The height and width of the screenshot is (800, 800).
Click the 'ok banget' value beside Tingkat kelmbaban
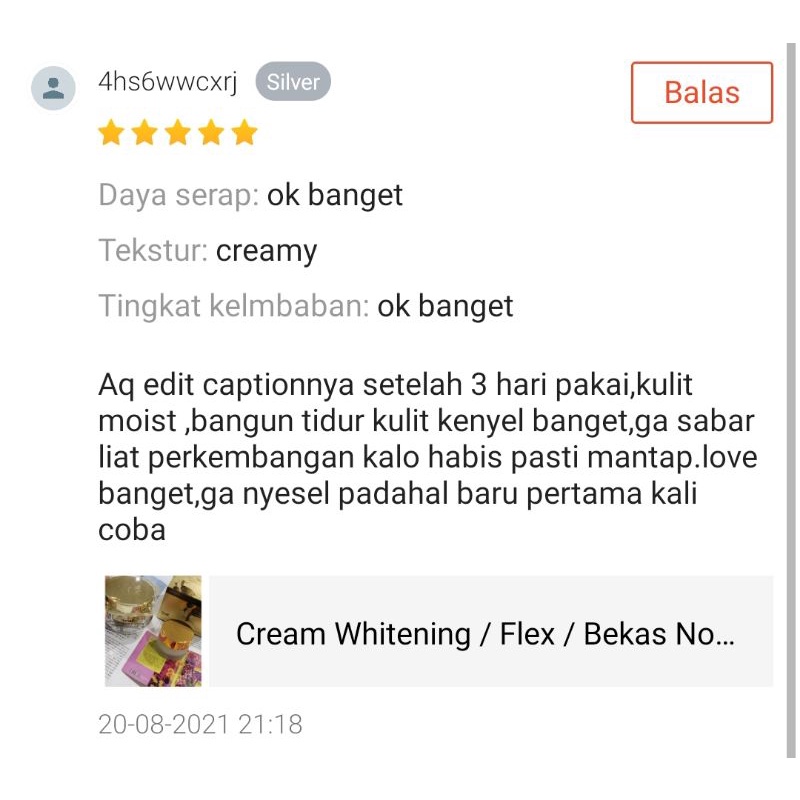coord(445,306)
